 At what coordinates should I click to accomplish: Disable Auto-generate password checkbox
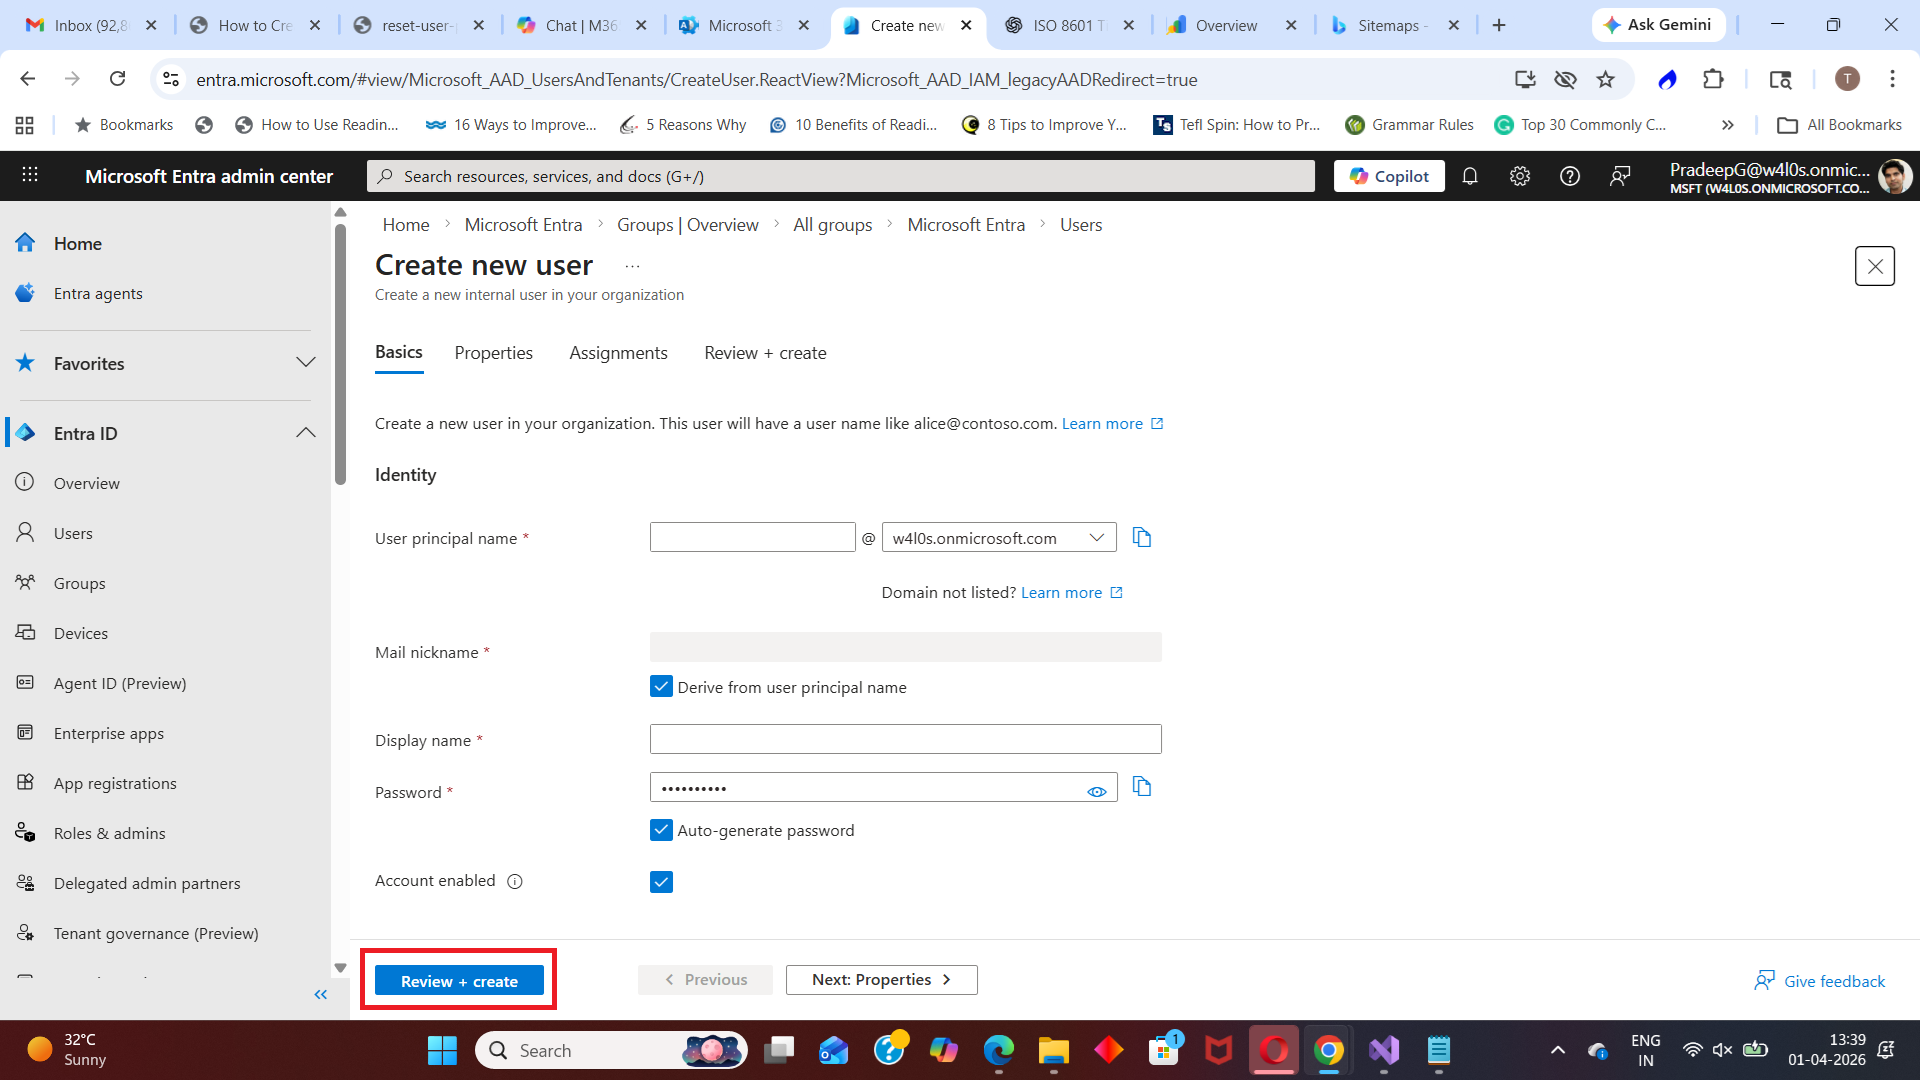(661, 831)
